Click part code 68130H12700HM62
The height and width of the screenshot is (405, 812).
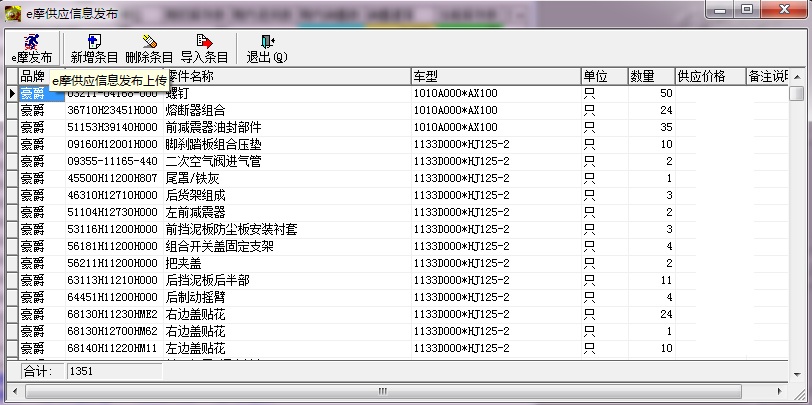click(x=112, y=331)
